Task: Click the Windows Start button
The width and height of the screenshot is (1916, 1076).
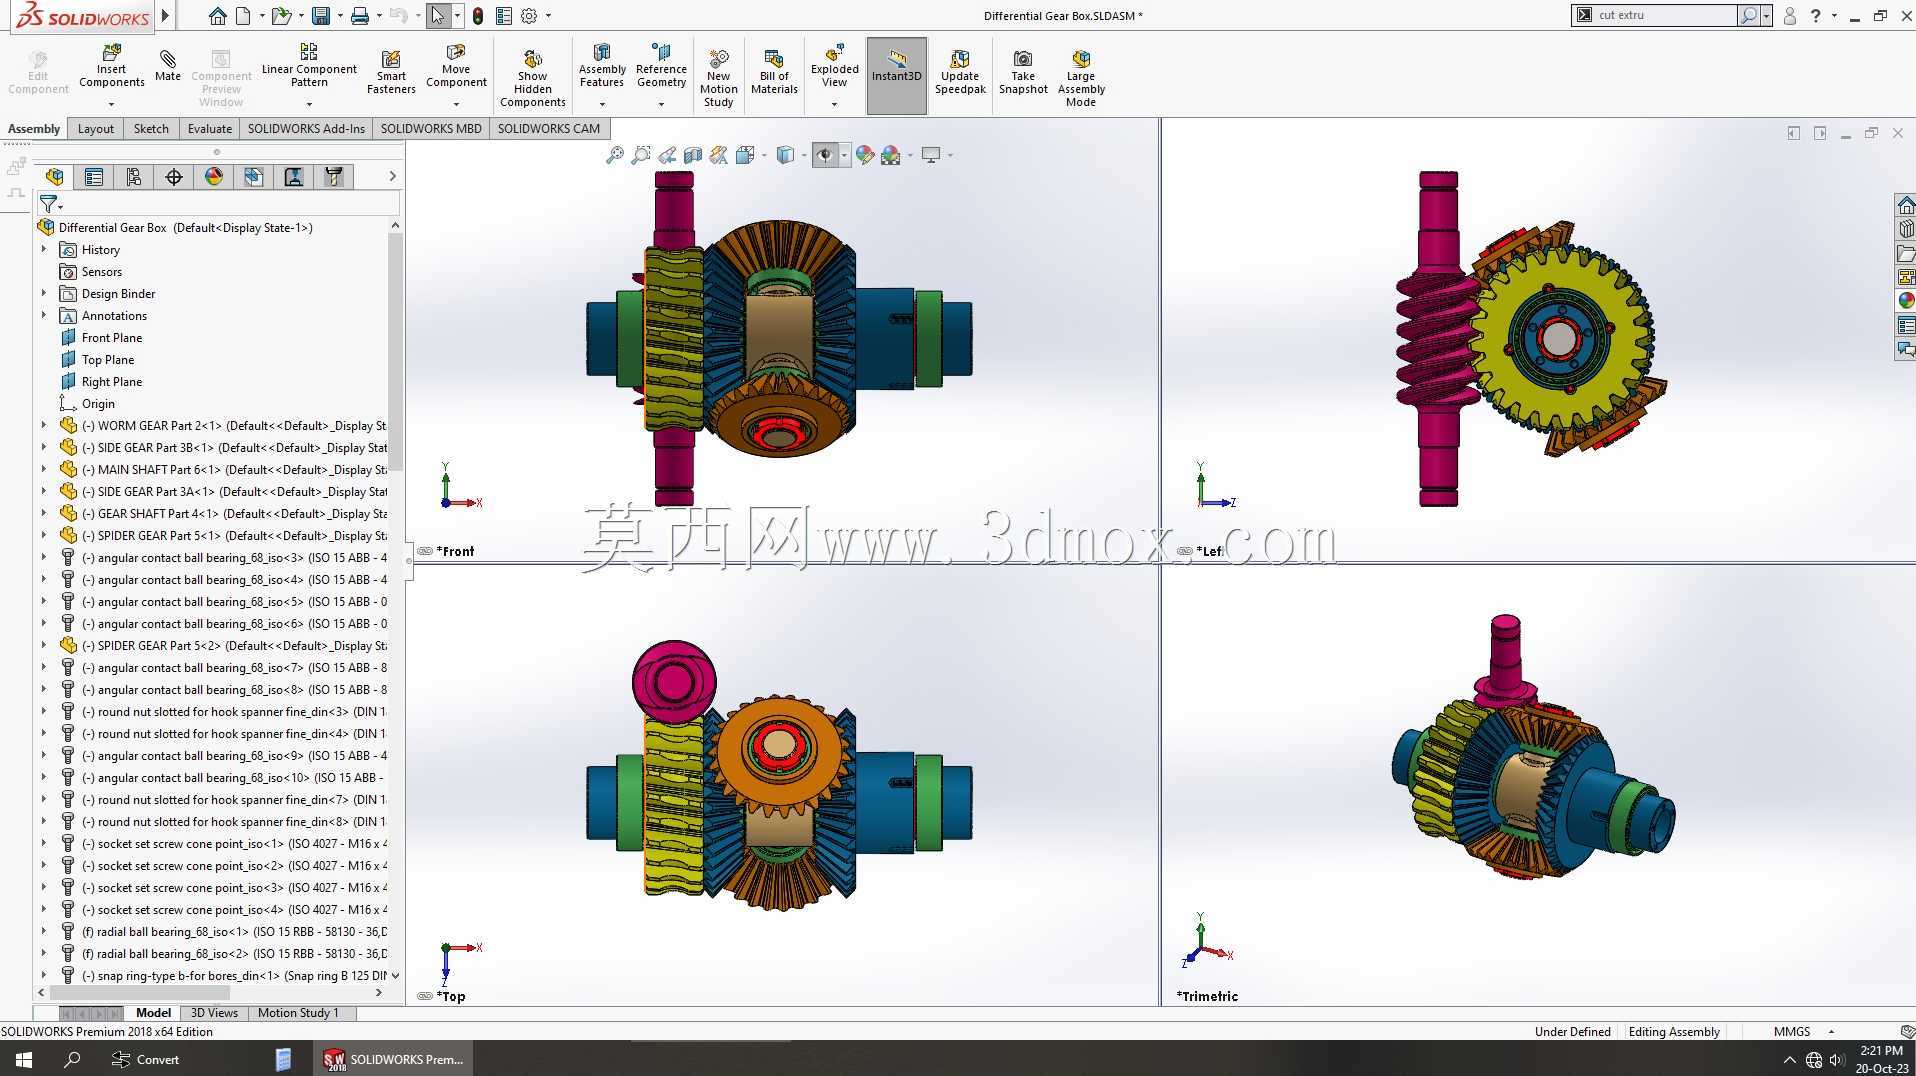Action: [x=23, y=1059]
